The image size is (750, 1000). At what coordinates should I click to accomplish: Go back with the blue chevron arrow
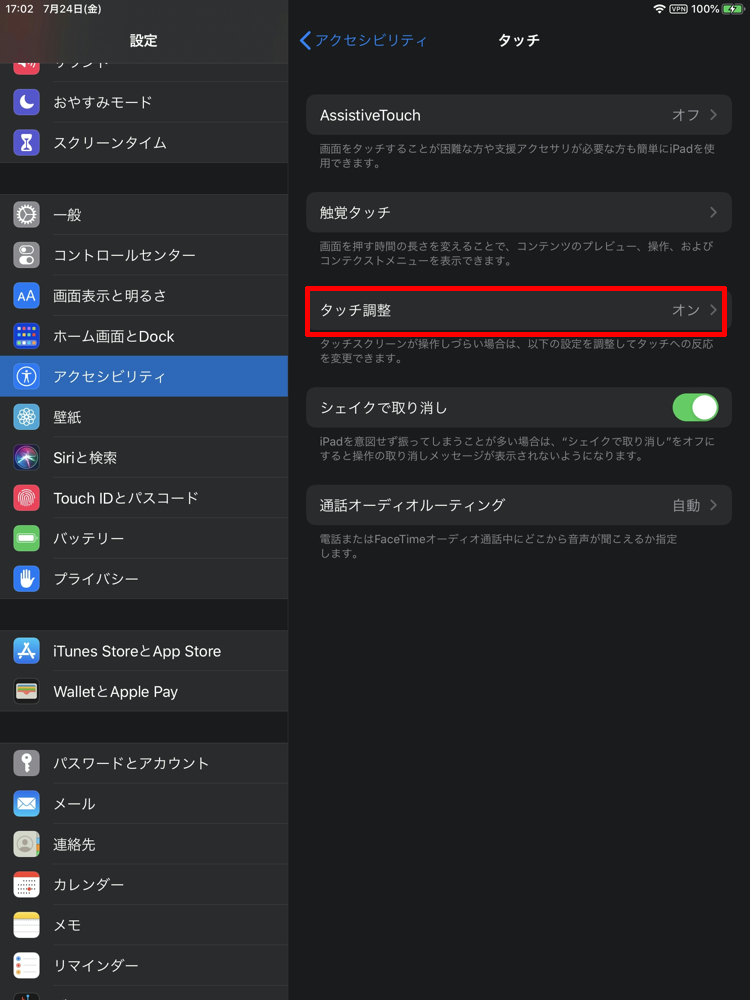click(305, 40)
